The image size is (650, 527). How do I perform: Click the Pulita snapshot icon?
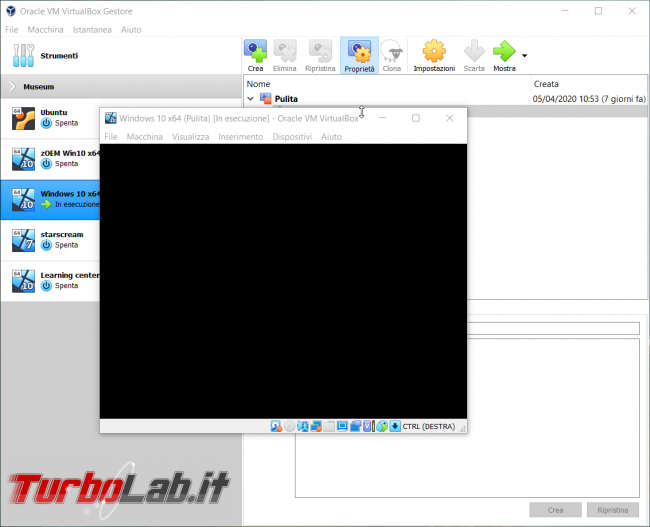[x=265, y=98]
